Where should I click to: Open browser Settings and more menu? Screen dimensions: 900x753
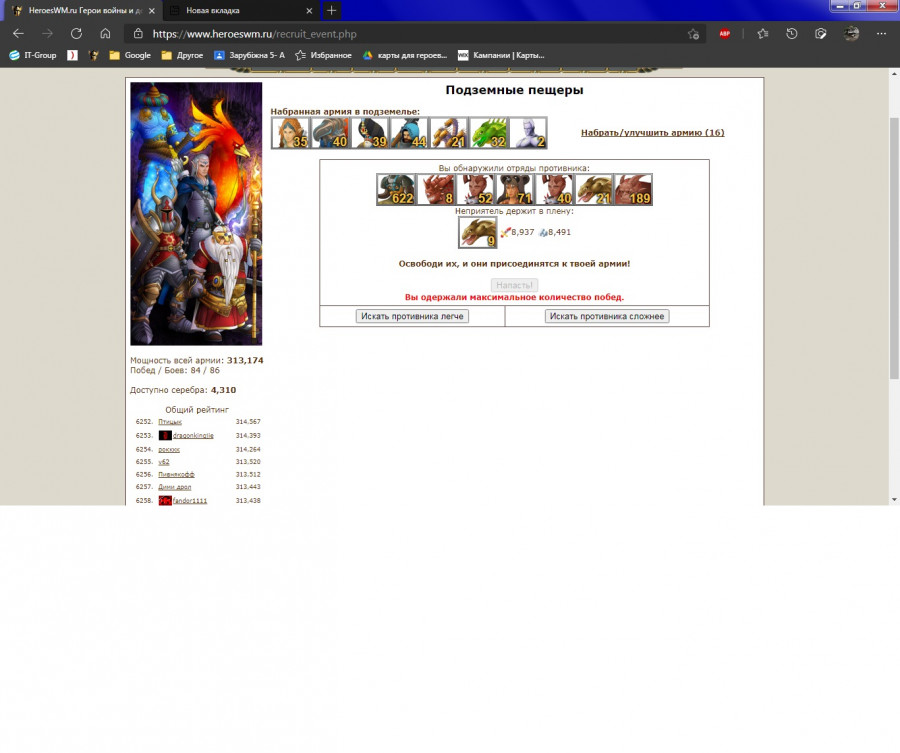pos(882,34)
